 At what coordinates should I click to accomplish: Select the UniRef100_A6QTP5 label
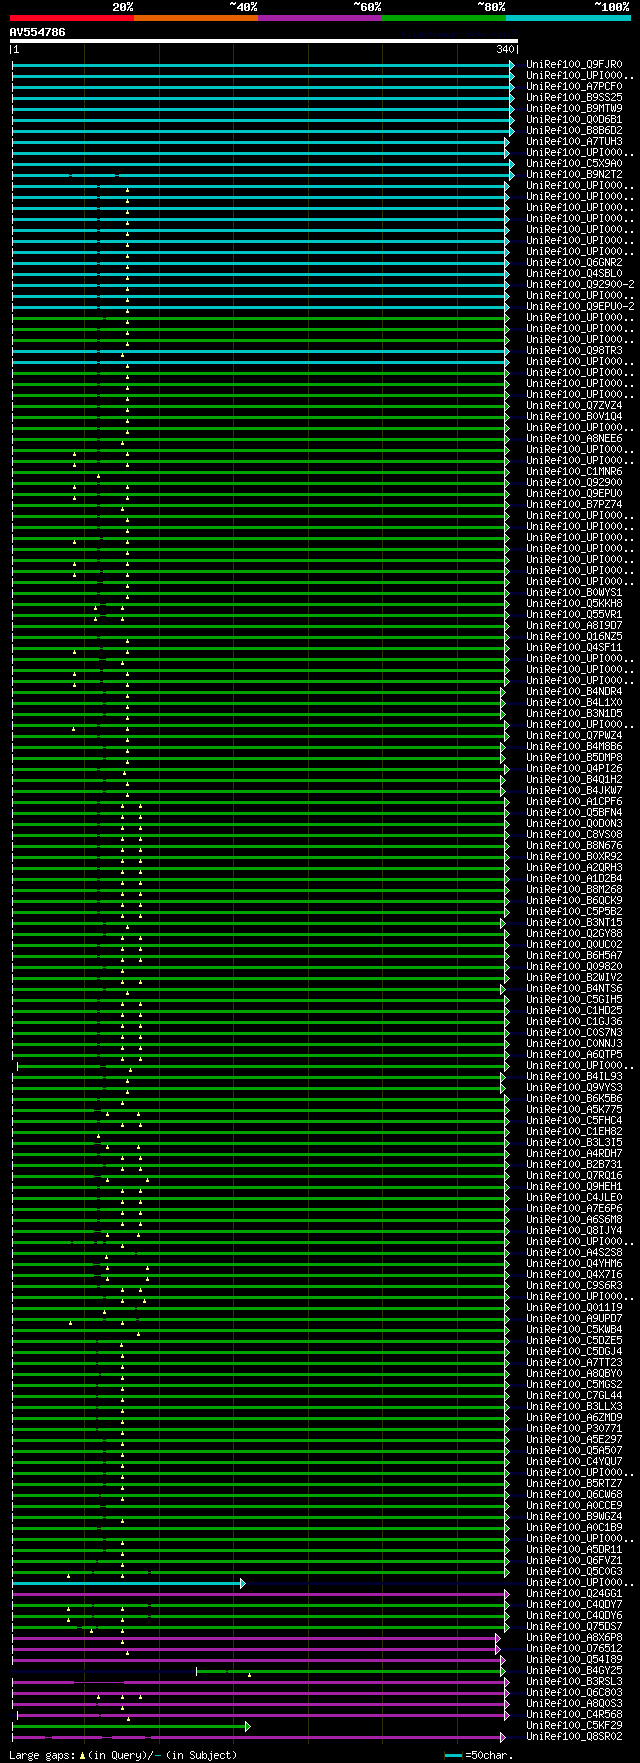pos(574,1055)
